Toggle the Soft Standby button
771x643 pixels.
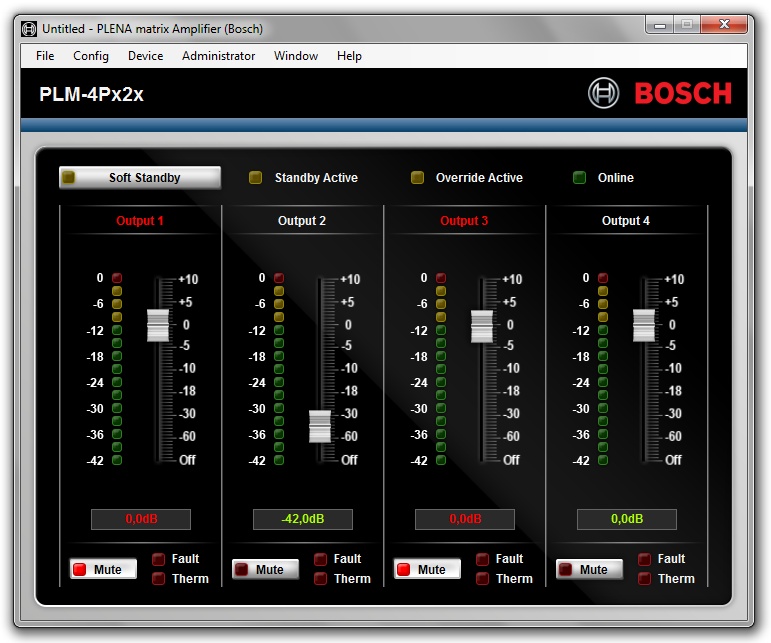click(x=140, y=177)
